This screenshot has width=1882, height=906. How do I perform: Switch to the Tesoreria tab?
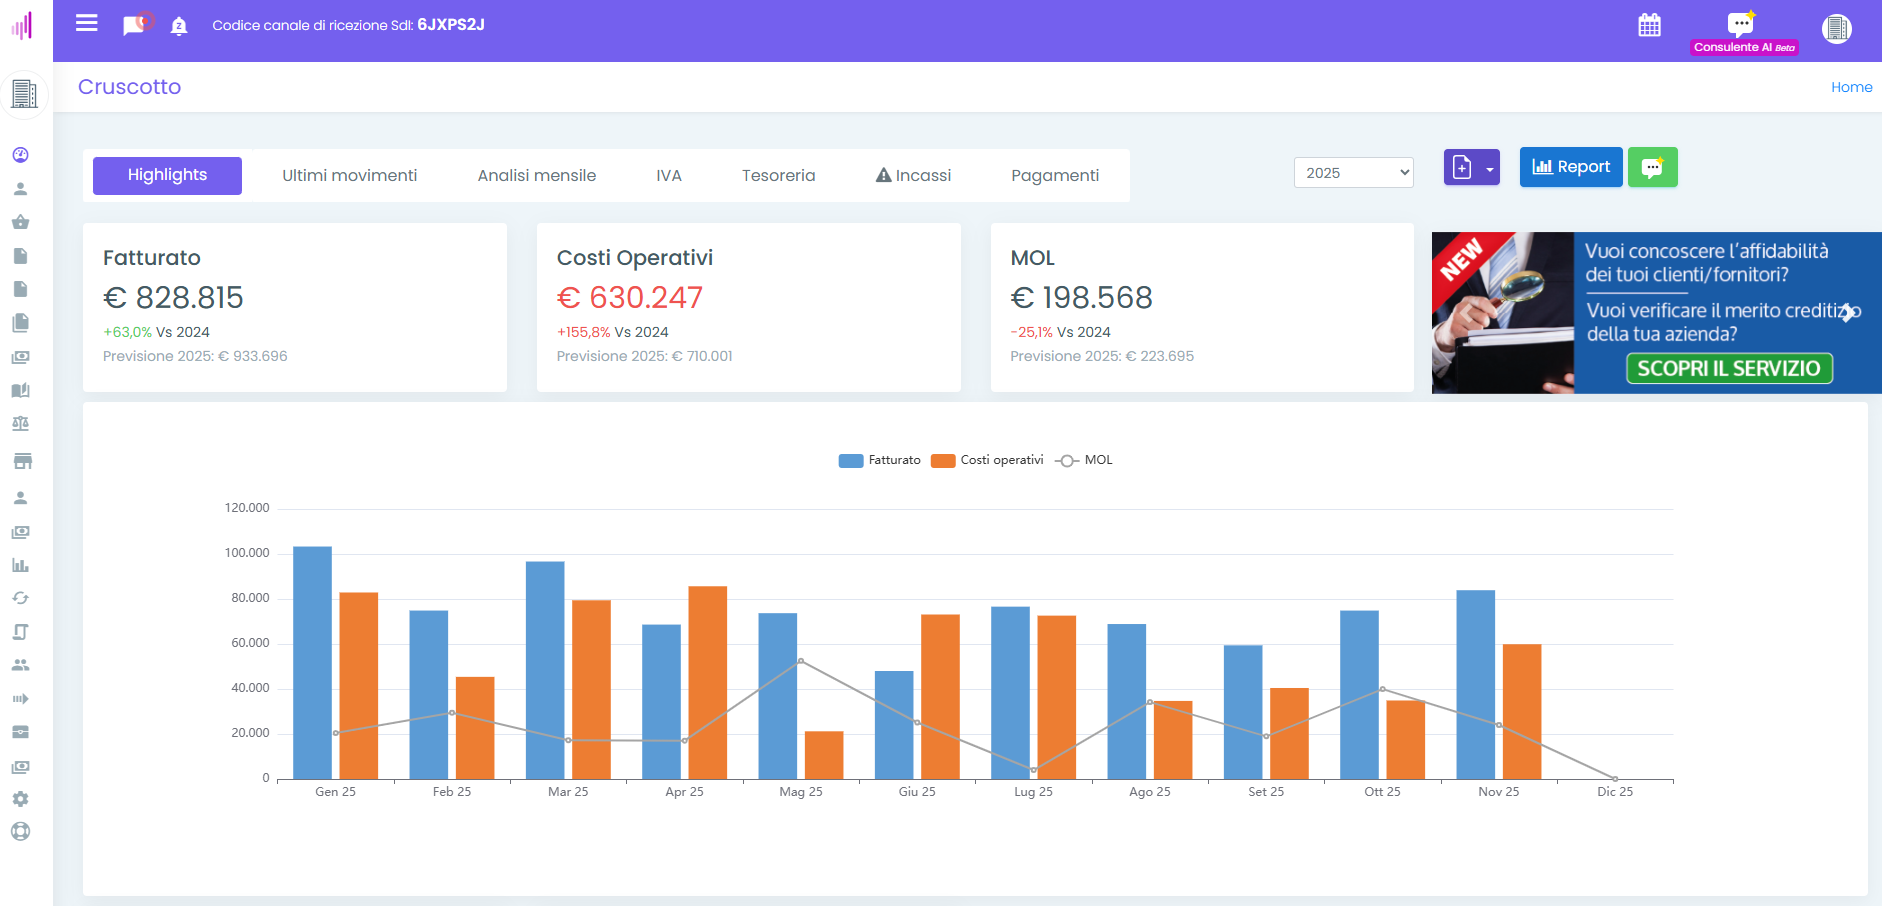coord(778,175)
